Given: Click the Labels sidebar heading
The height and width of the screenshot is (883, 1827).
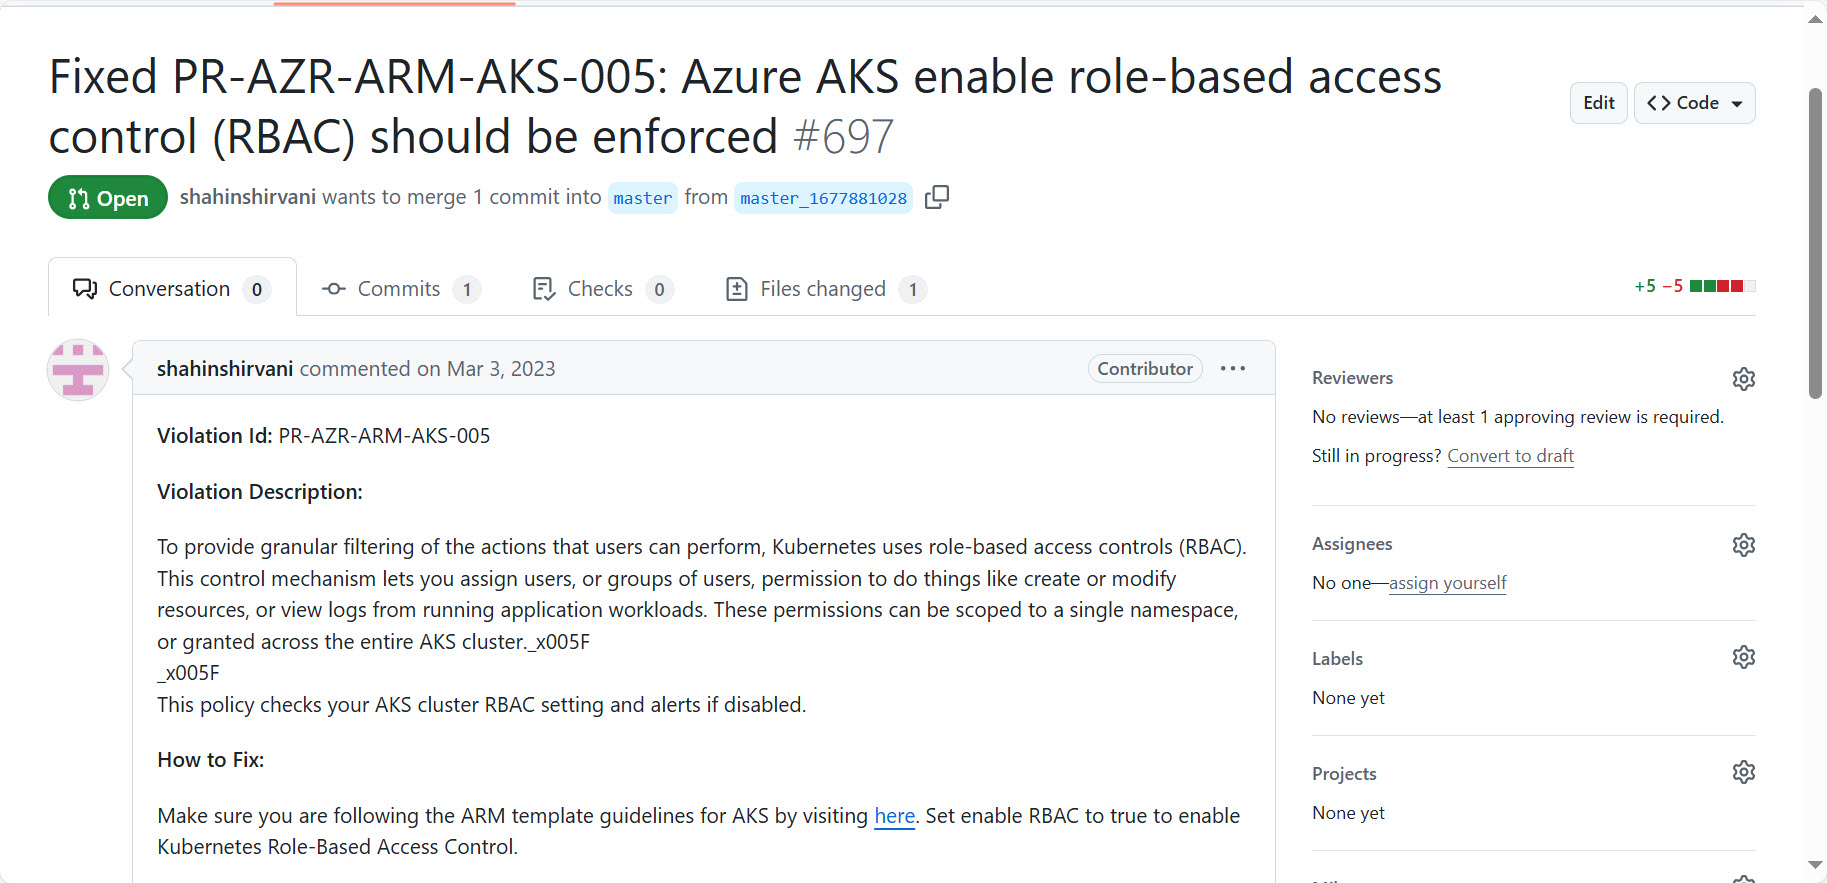Looking at the screenshot, I should pyautogui.click(x=1337, y=659).
